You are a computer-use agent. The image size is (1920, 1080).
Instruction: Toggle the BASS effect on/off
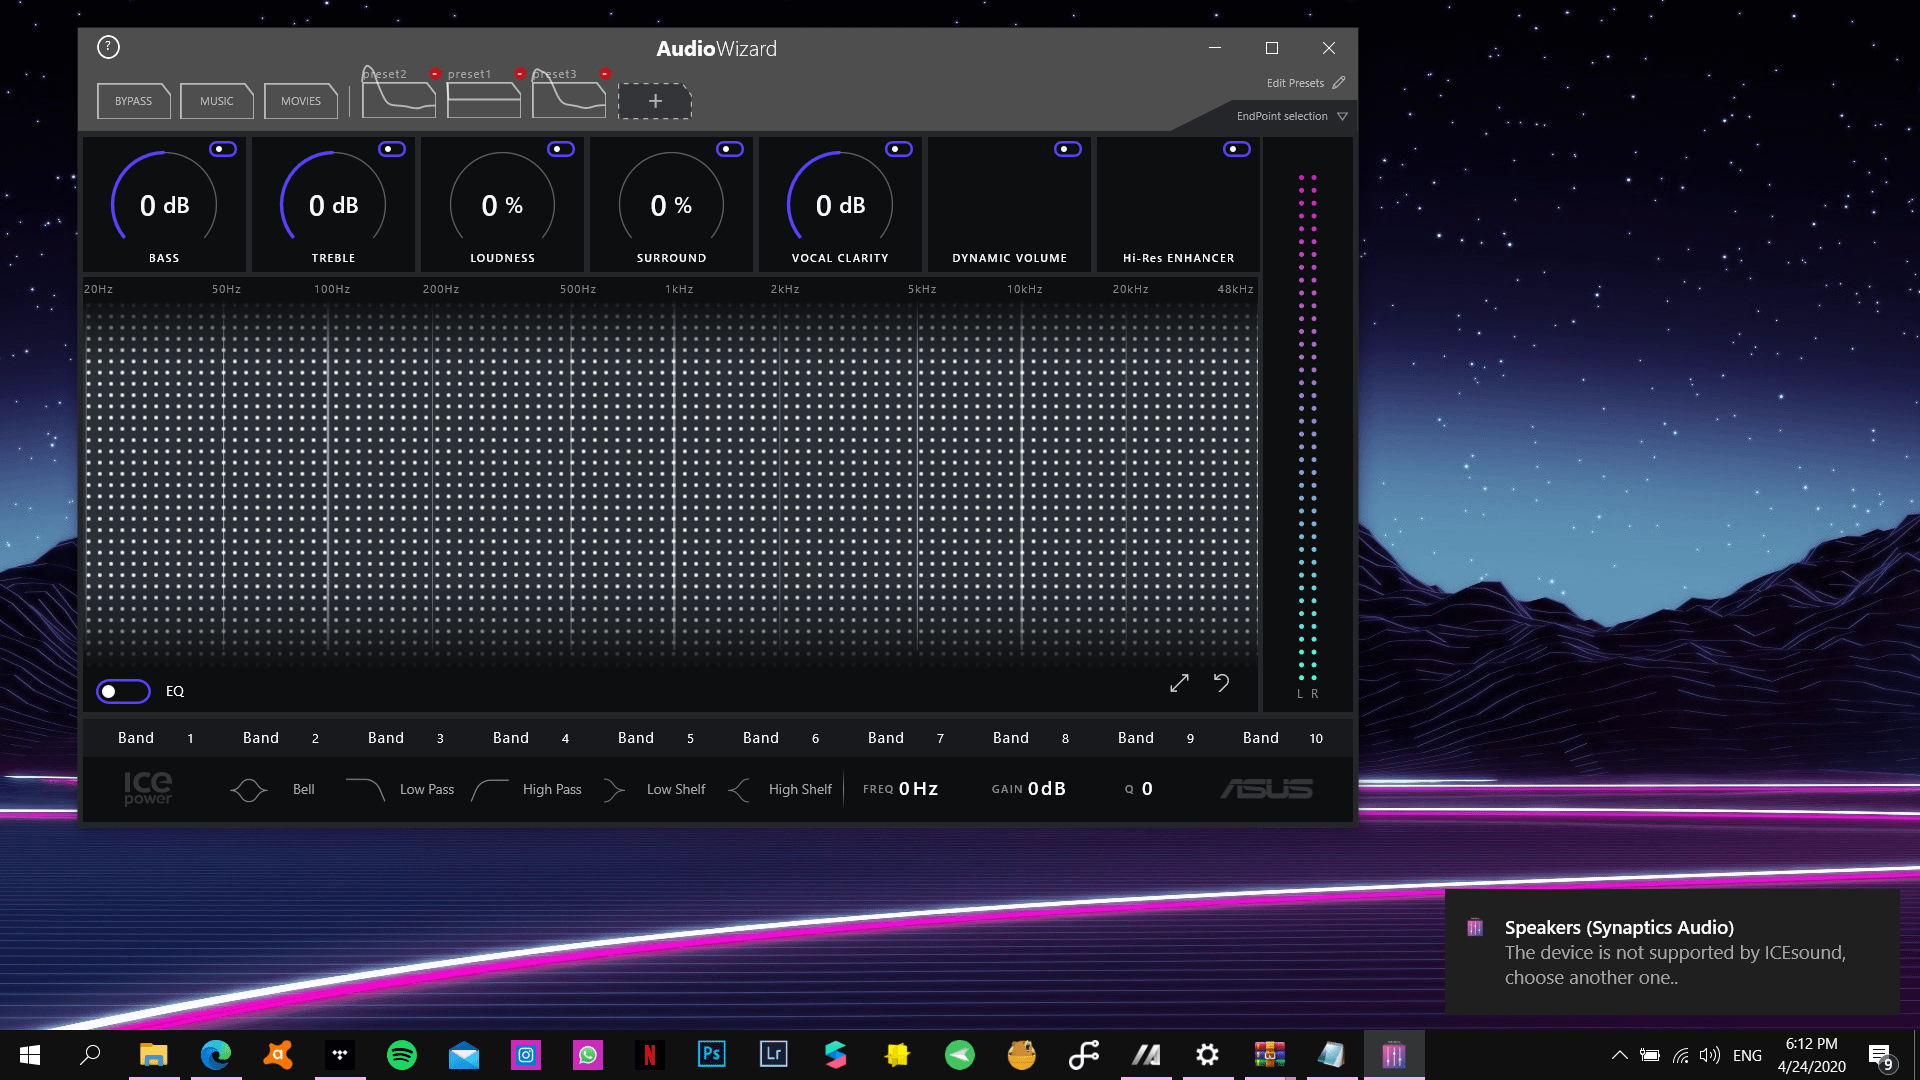click(223, 149)
